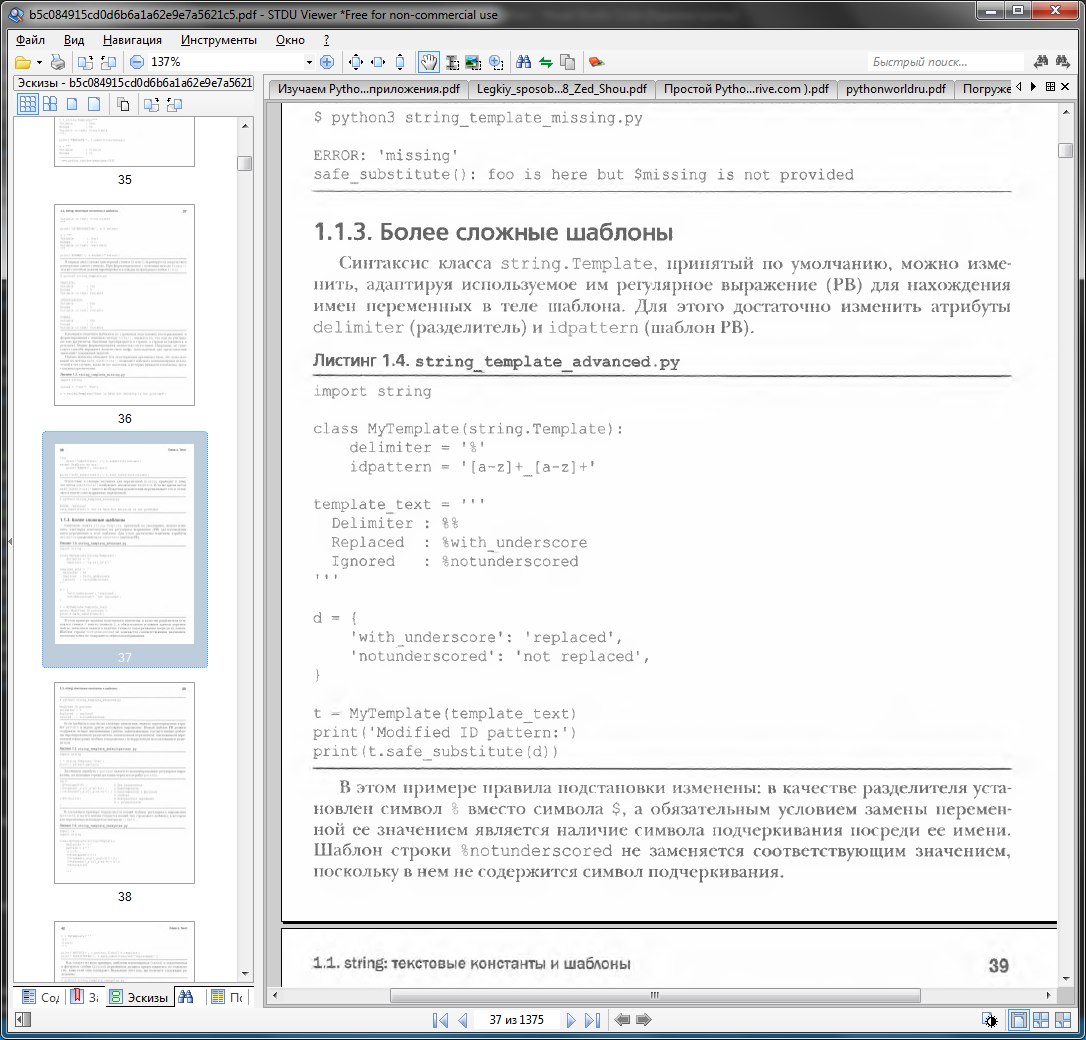Viewport: 1086px width, 1040px height.
Task: Select largest thumbnail view
Action: (94, 105)
